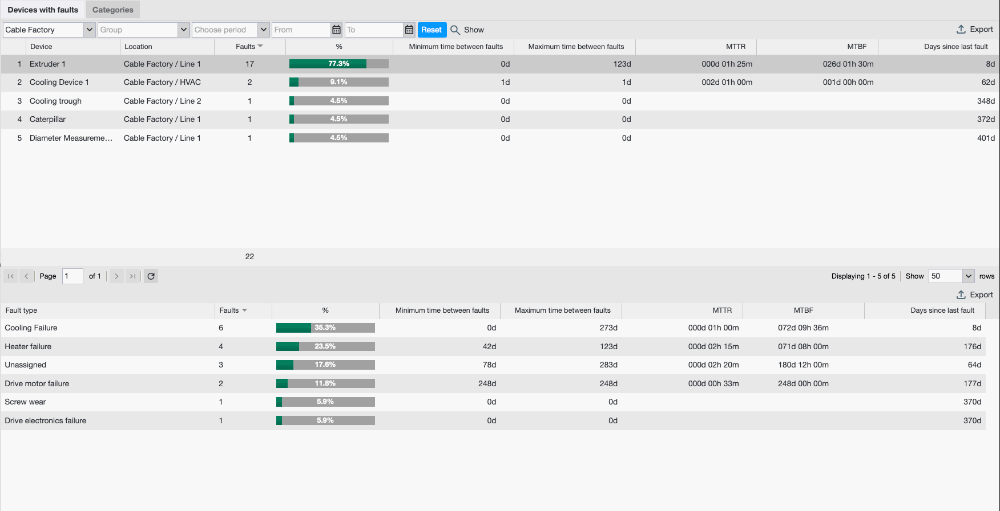Click the Extruder 1 percentage bar
Image resolution: width=1000 pixels, height=511 pixels.
[338, 64]
